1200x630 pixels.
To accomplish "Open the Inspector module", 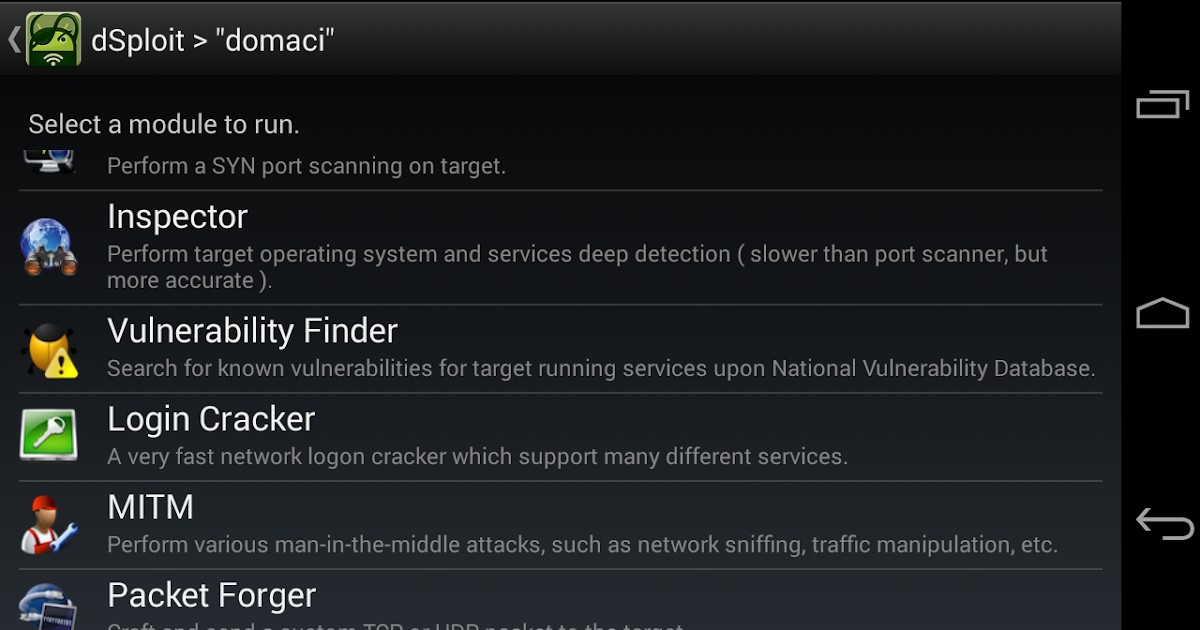I will pyautogui.click(x=177, y=217).
